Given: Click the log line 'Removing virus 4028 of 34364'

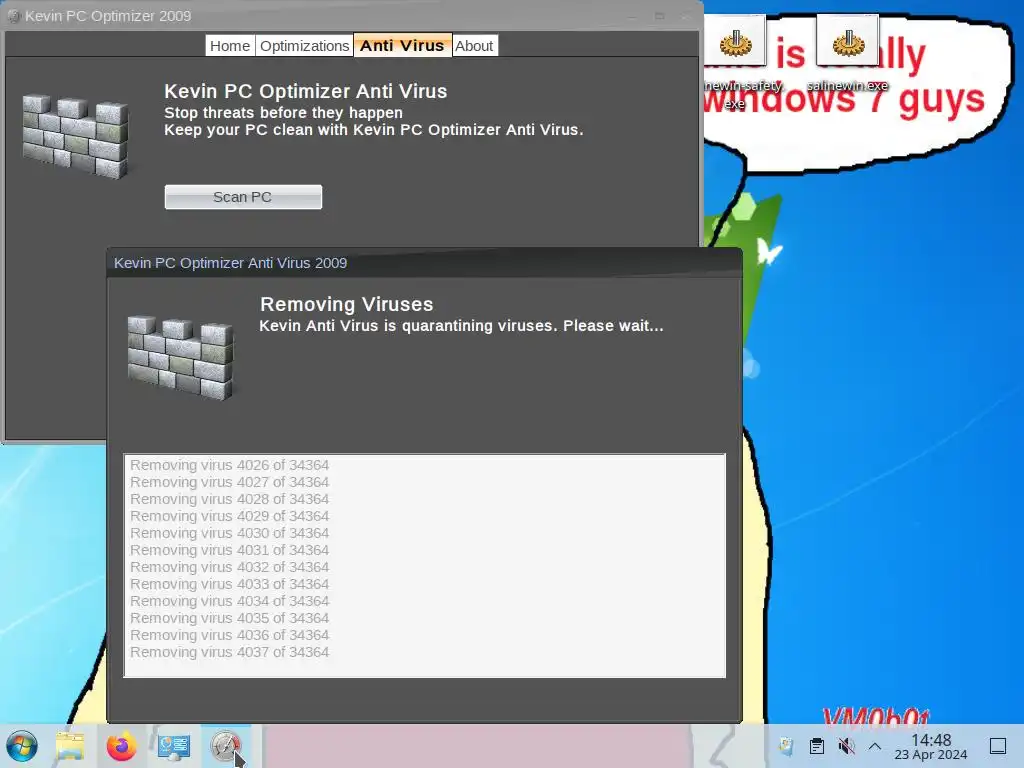Looking at the screenshot, I should tap(229, 499).
